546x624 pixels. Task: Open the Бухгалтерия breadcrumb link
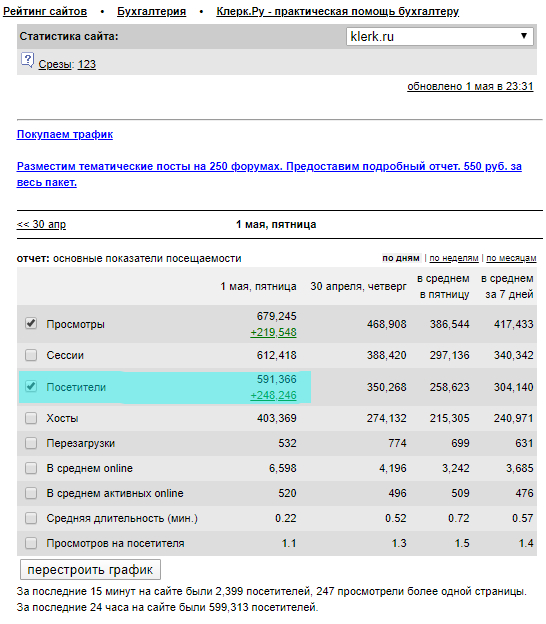click(152, 11)
